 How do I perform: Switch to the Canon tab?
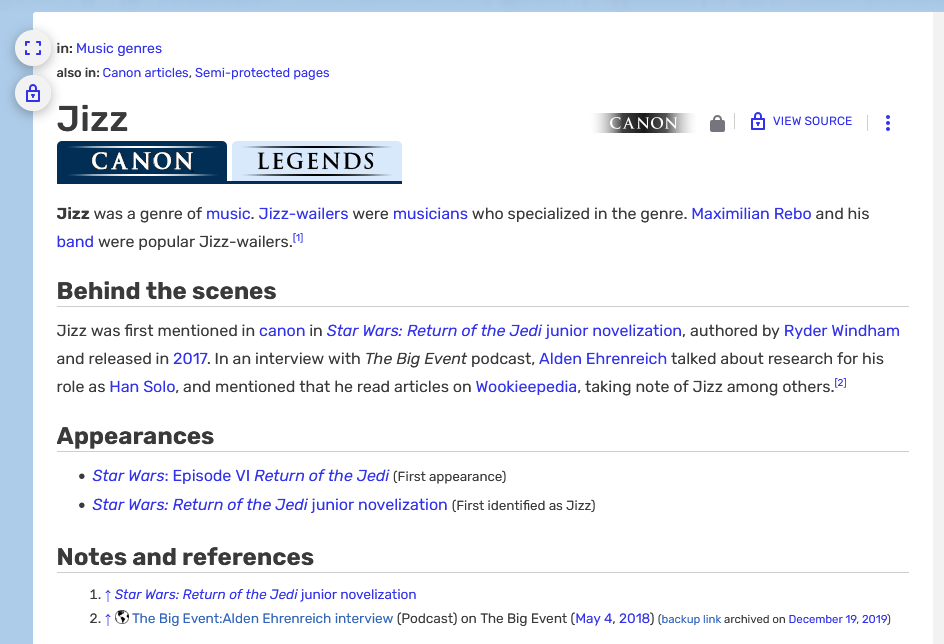[142, 161]
